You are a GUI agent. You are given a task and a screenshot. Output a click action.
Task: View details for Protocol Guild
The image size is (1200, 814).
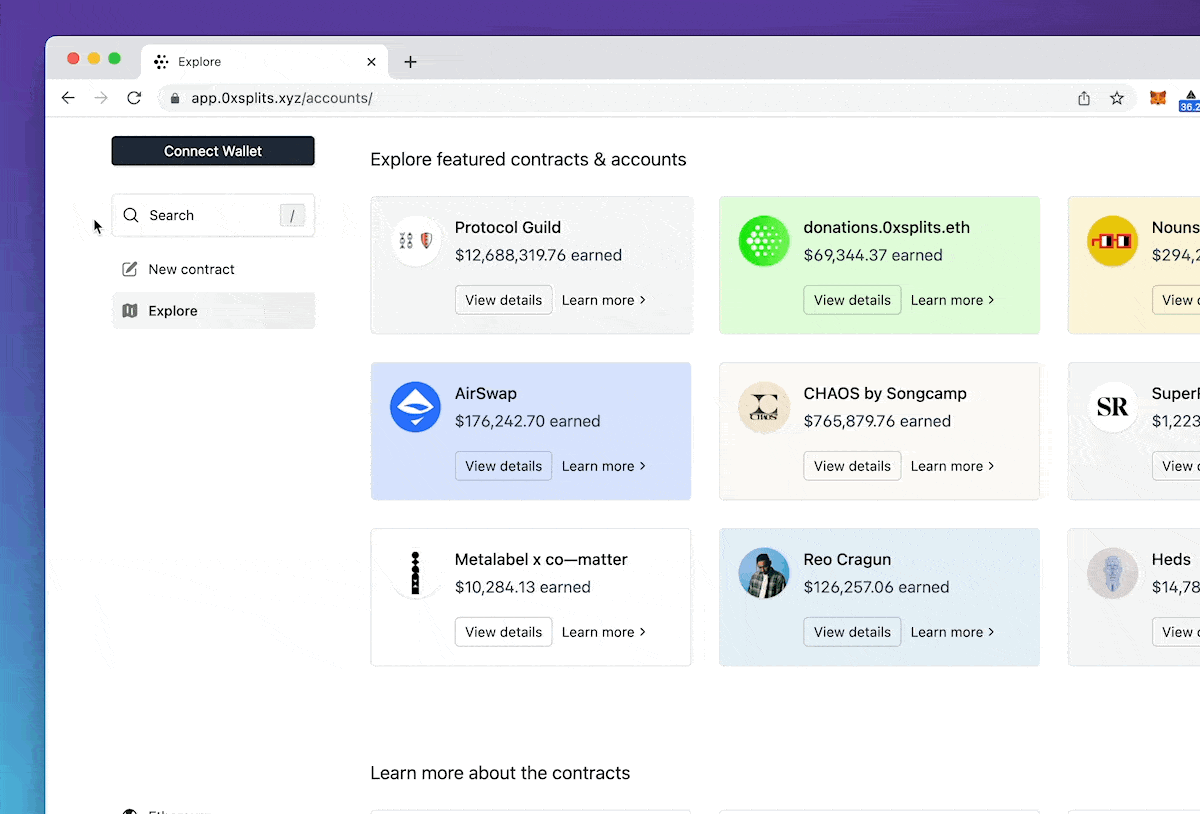(504, 300)
